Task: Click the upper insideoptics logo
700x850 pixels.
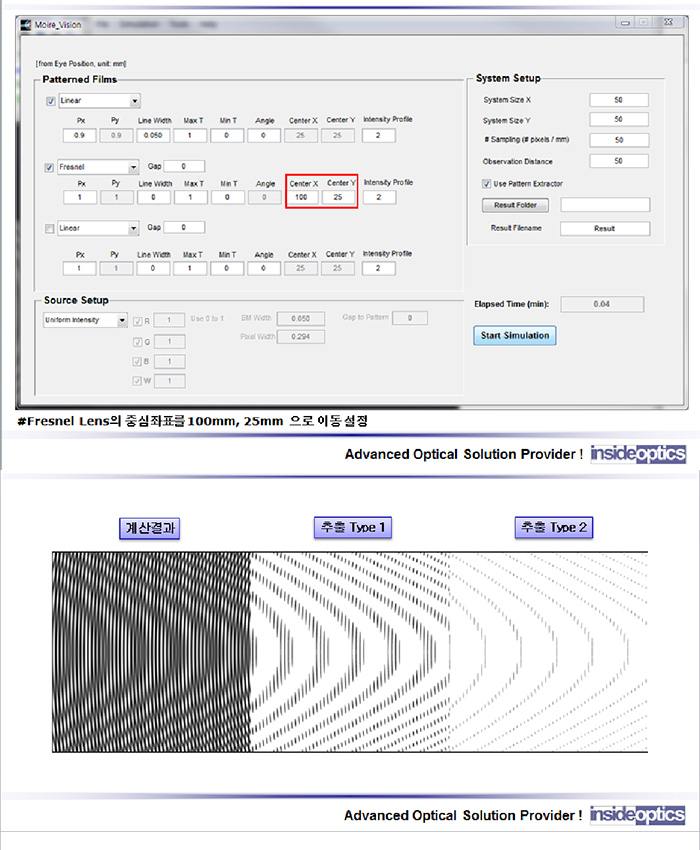Action: coord(637,454)
